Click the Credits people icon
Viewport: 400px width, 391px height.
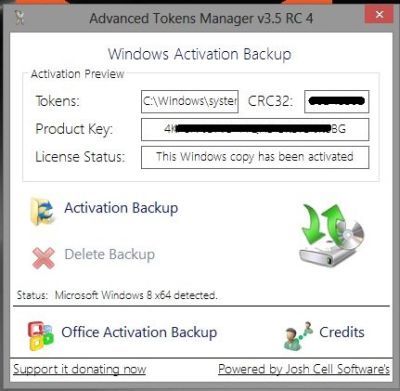click(x=298, y=336)
